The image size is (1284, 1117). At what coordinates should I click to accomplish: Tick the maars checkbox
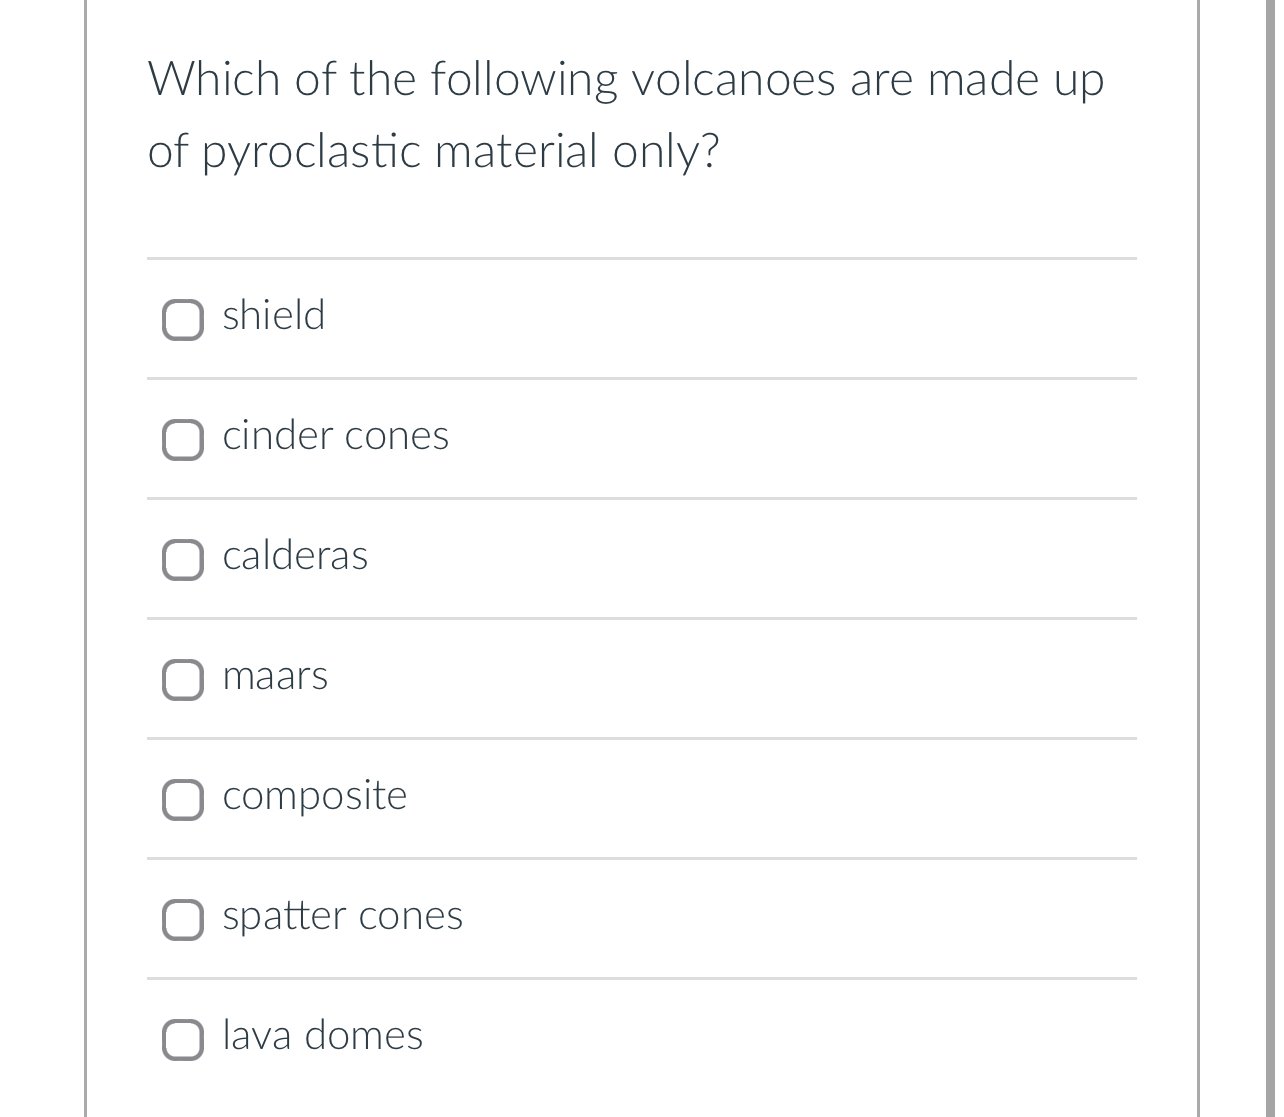(183, 680)
